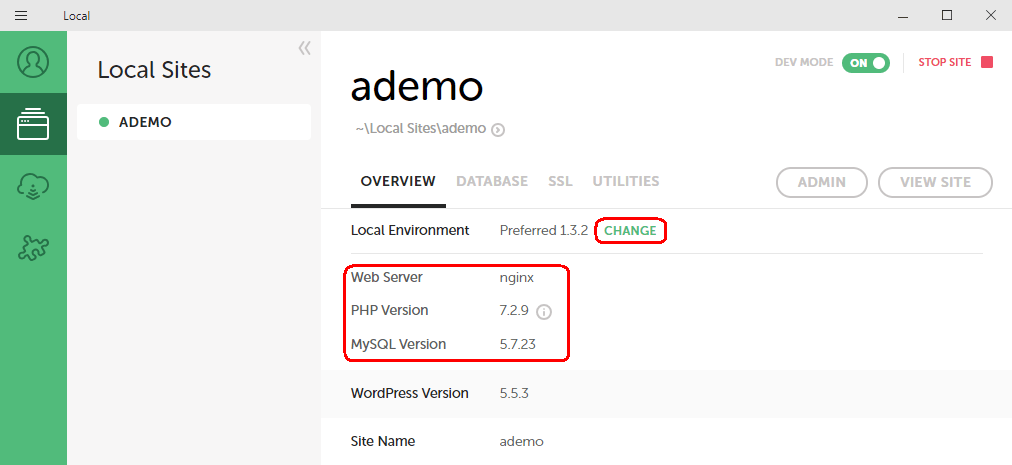
Task: Minimize the Local window
Action: [902, 16]
